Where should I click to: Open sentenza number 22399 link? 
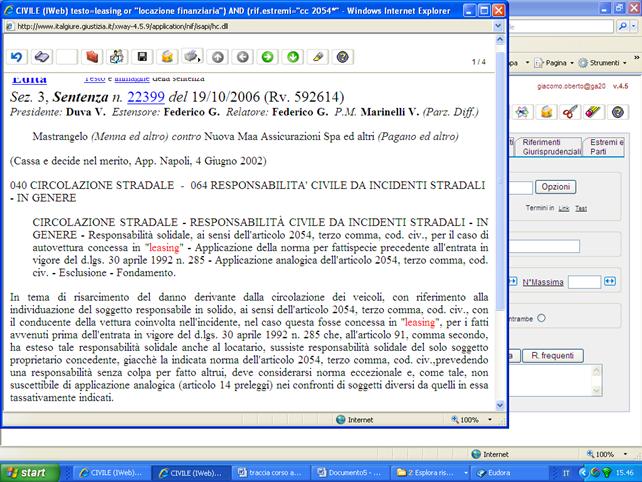[146, 97]
